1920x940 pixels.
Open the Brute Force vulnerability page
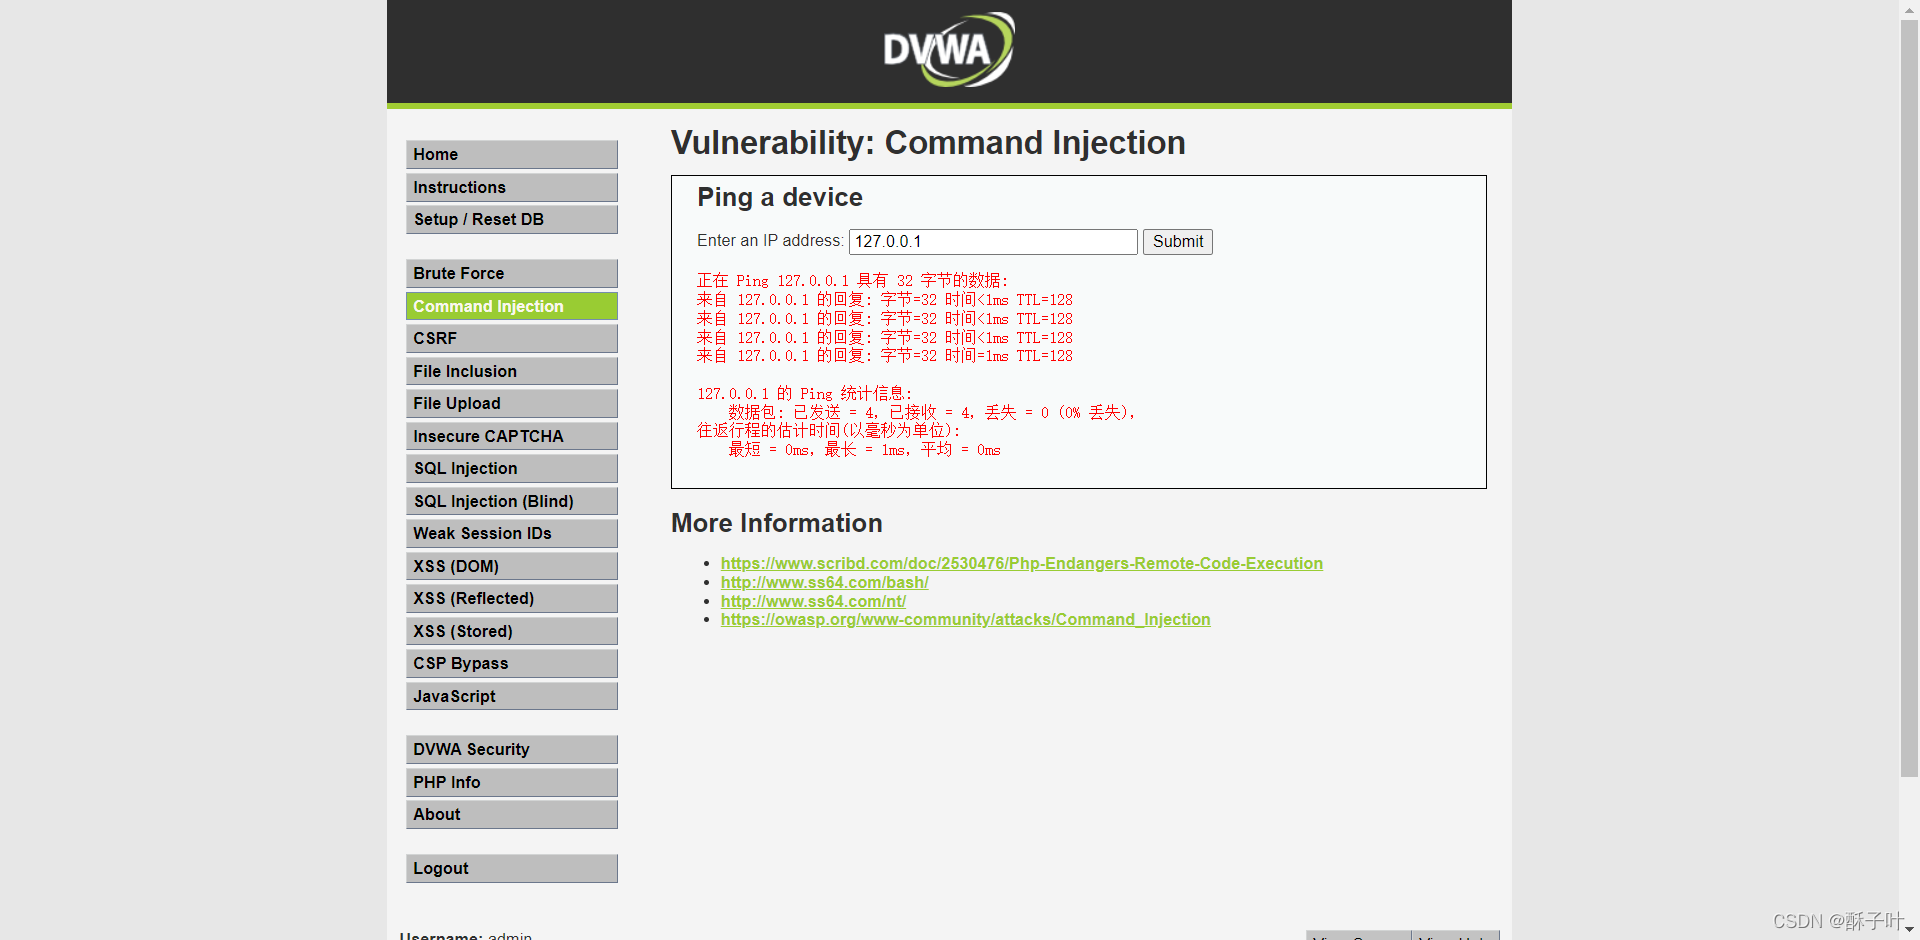point(511,273)
